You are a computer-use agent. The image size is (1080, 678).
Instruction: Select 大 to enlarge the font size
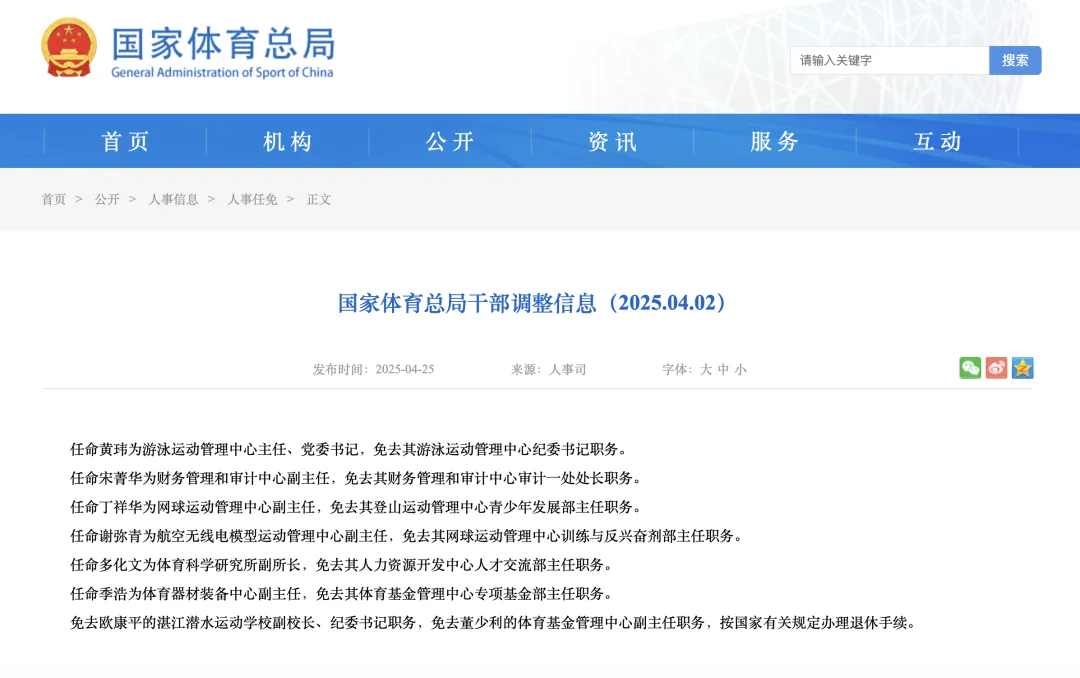[706, 369]
